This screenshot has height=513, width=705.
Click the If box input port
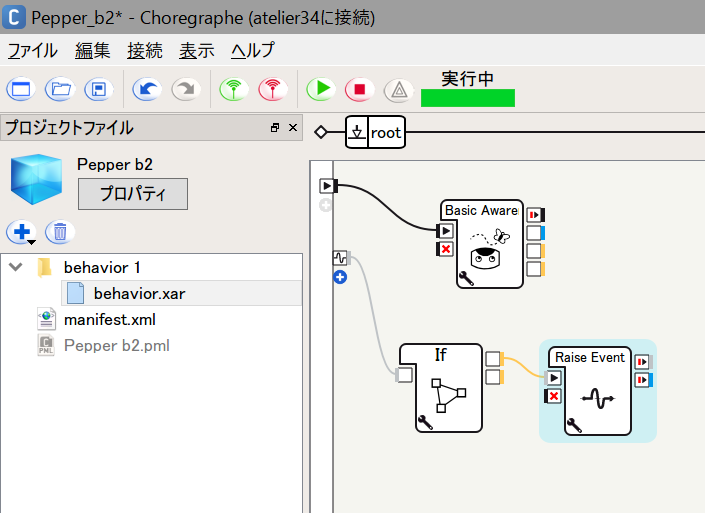[404, 375]
